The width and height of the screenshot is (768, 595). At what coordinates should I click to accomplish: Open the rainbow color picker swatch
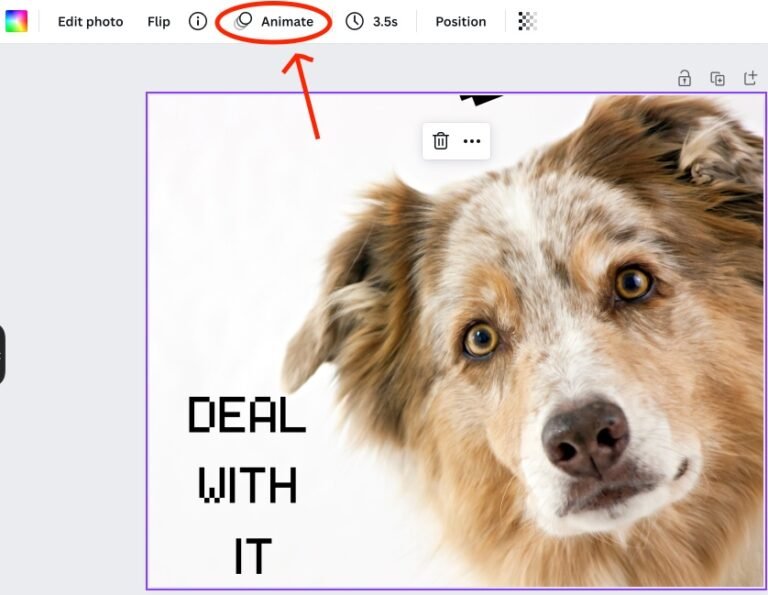16,21
